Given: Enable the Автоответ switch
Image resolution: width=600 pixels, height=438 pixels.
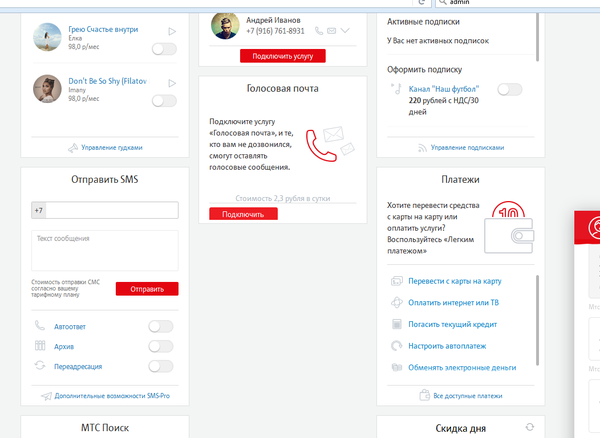Looking at the screenshot, I should tap(160, 326).
